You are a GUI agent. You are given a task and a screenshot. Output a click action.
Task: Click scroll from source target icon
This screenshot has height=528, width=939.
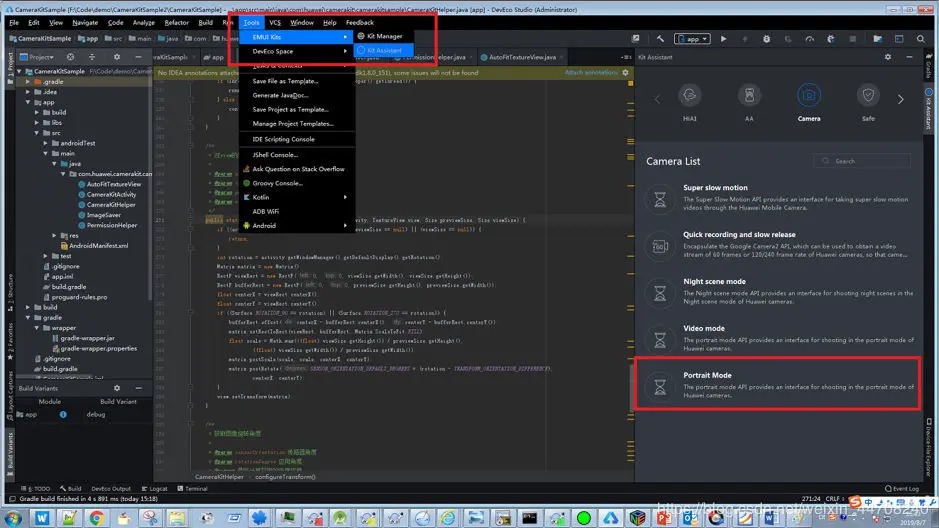(71, 57)
